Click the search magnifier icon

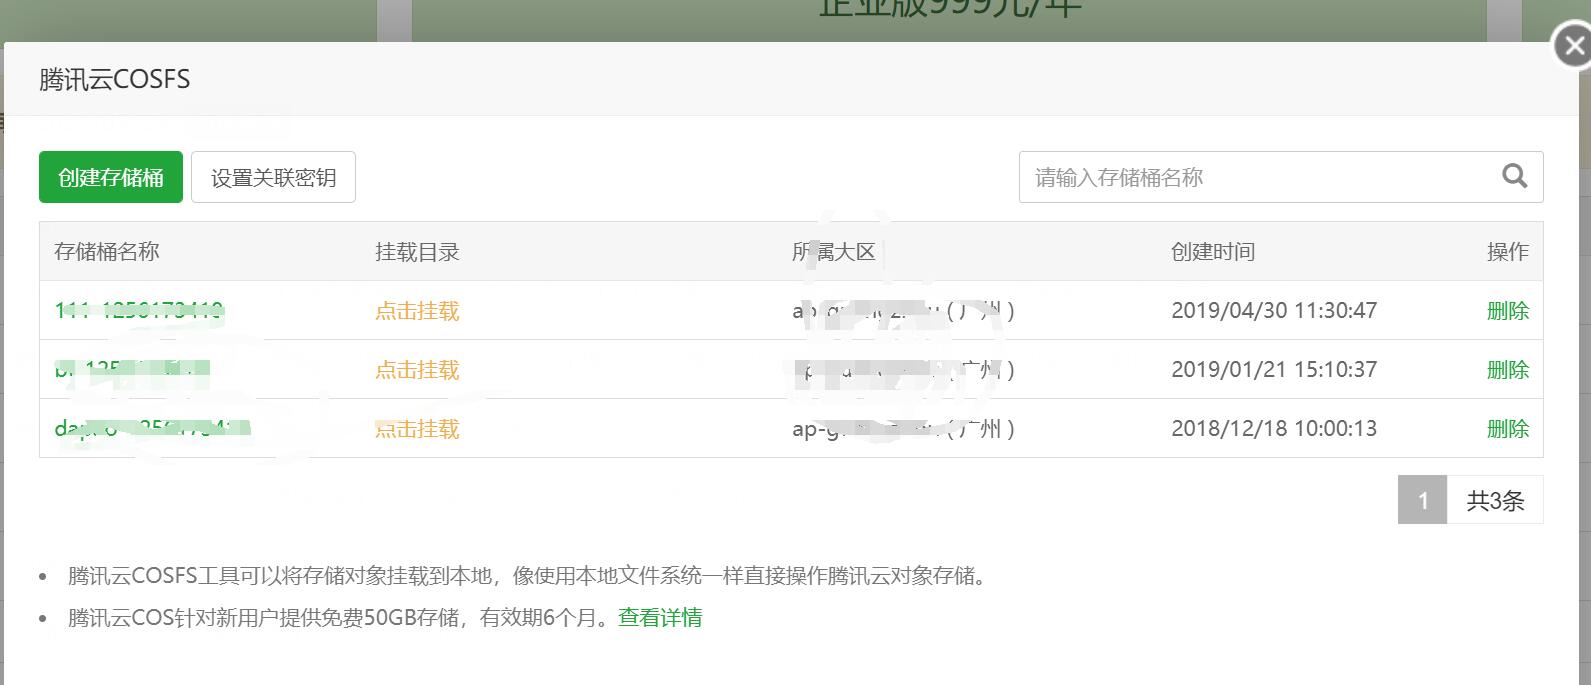point(1514,177)
